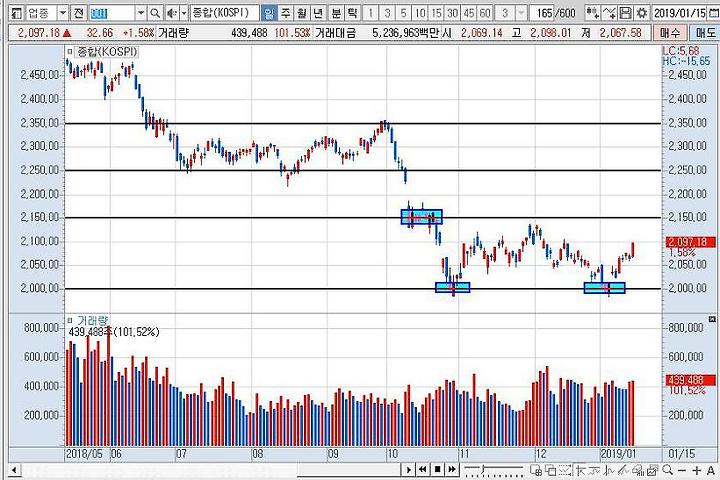
Task: Click the play arrow button in bottom bar
Action: 408,470
